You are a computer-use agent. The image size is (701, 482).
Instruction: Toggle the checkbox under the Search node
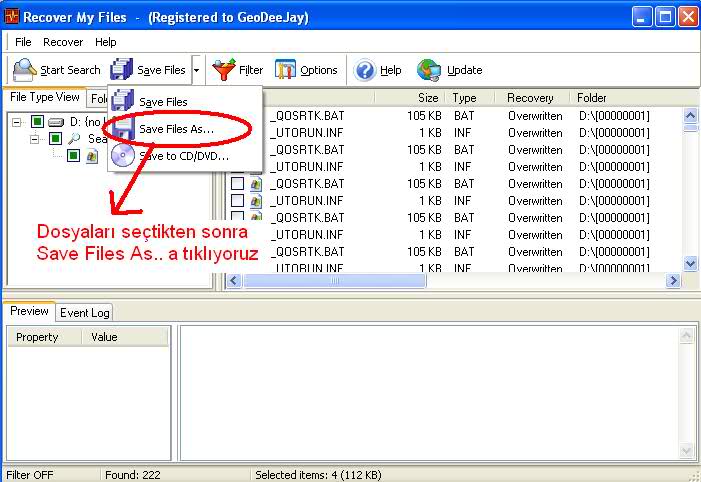point(75,156)
